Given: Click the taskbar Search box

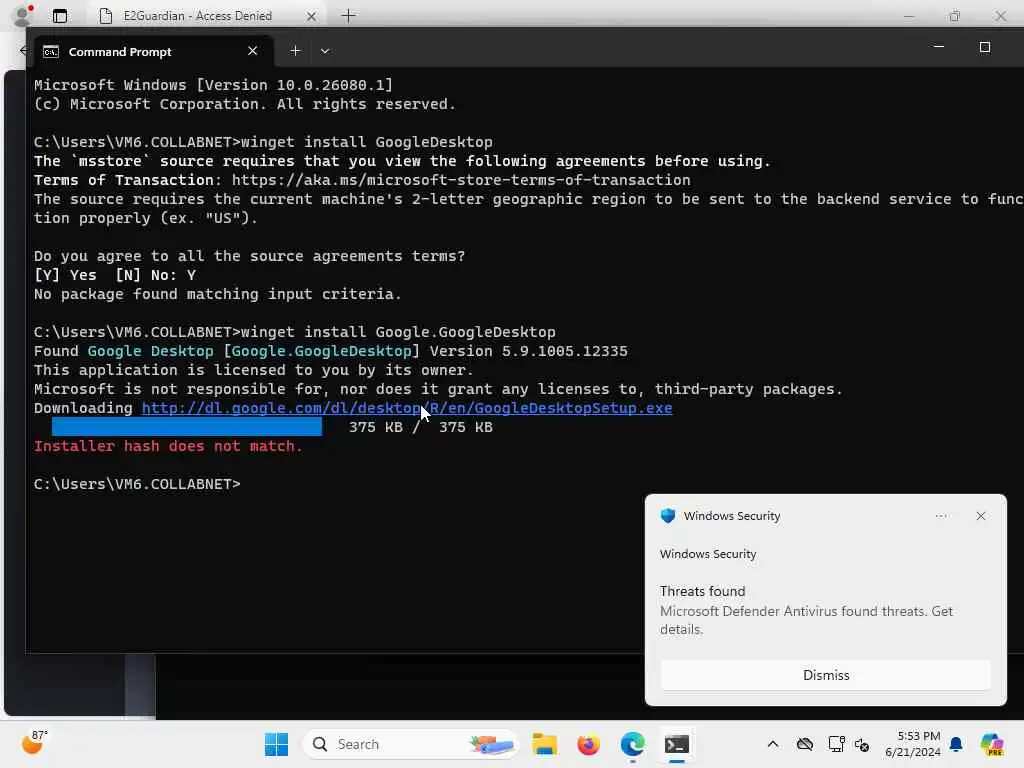Looking at the screenshot, I should coord(410,744).
